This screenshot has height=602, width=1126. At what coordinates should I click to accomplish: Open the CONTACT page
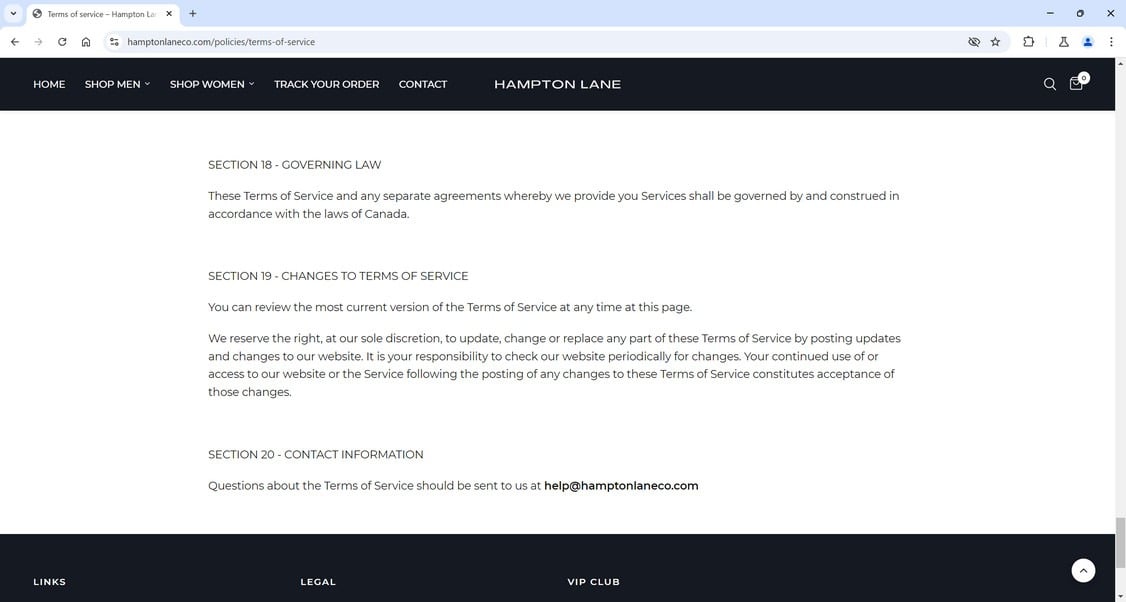tap(423, 84)
